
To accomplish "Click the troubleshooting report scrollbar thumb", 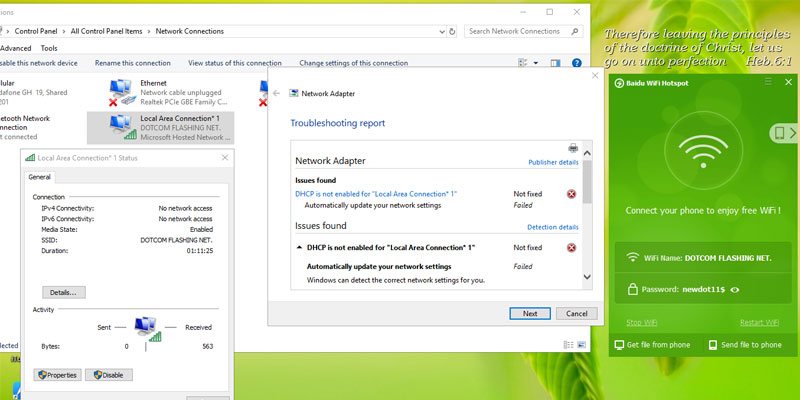I will click(587, 182).
